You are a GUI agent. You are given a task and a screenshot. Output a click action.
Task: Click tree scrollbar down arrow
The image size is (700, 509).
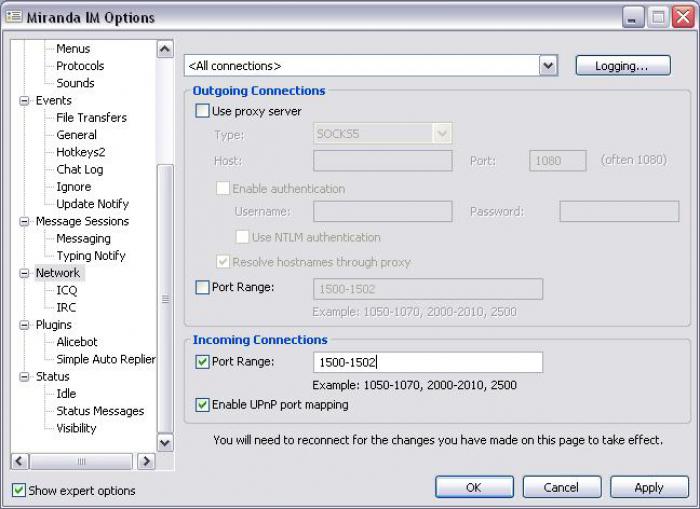pyautogui.click(x=165, y=443)
